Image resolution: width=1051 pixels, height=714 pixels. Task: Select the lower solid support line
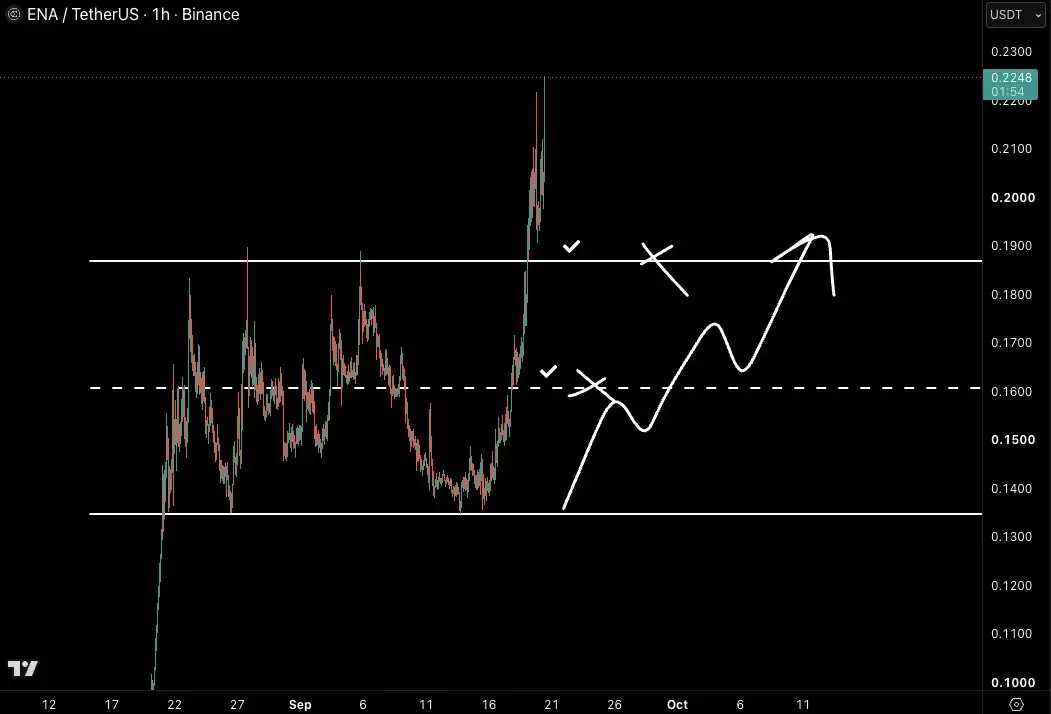click(x=536, y=514)
